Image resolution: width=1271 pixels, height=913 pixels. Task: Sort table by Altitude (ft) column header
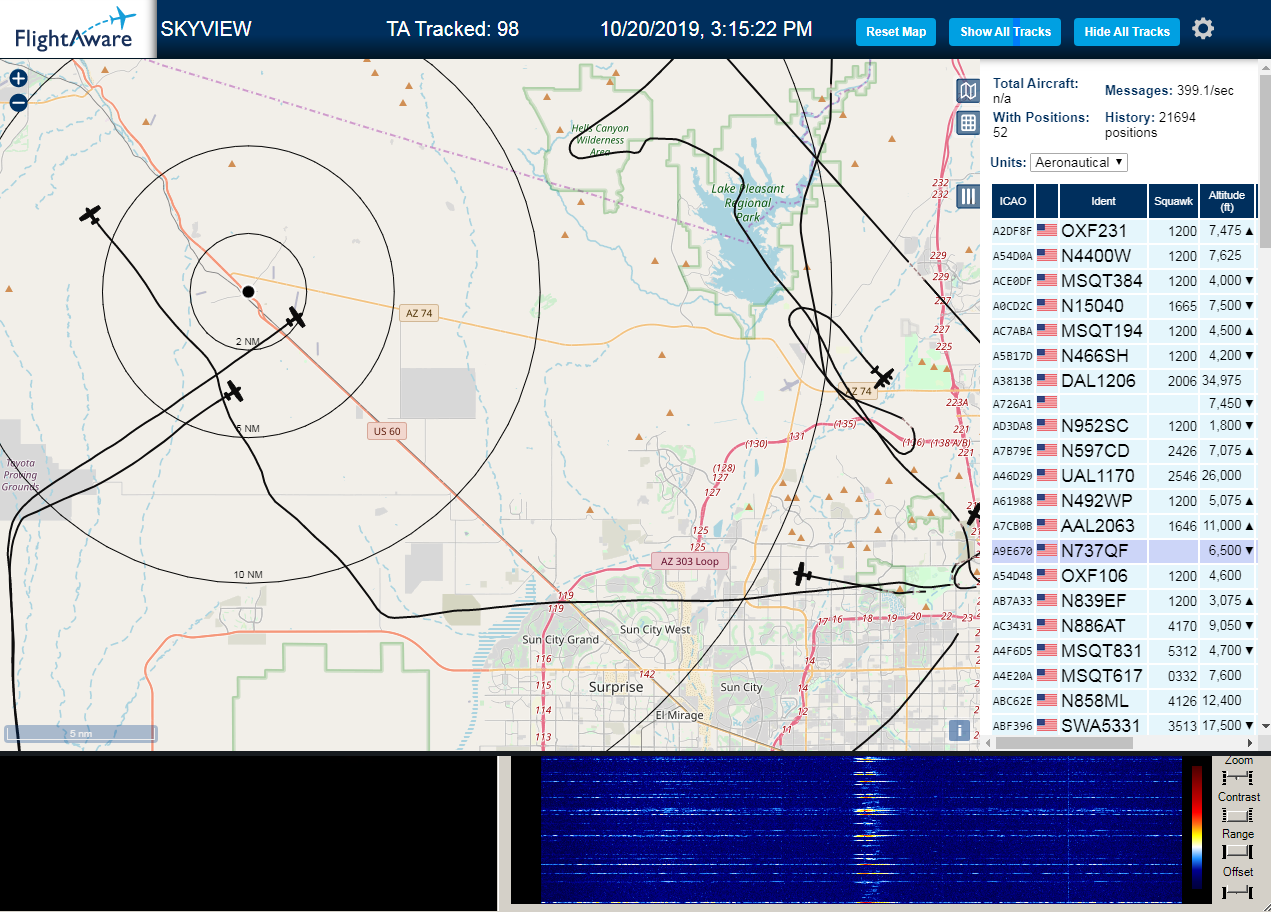1226,201
